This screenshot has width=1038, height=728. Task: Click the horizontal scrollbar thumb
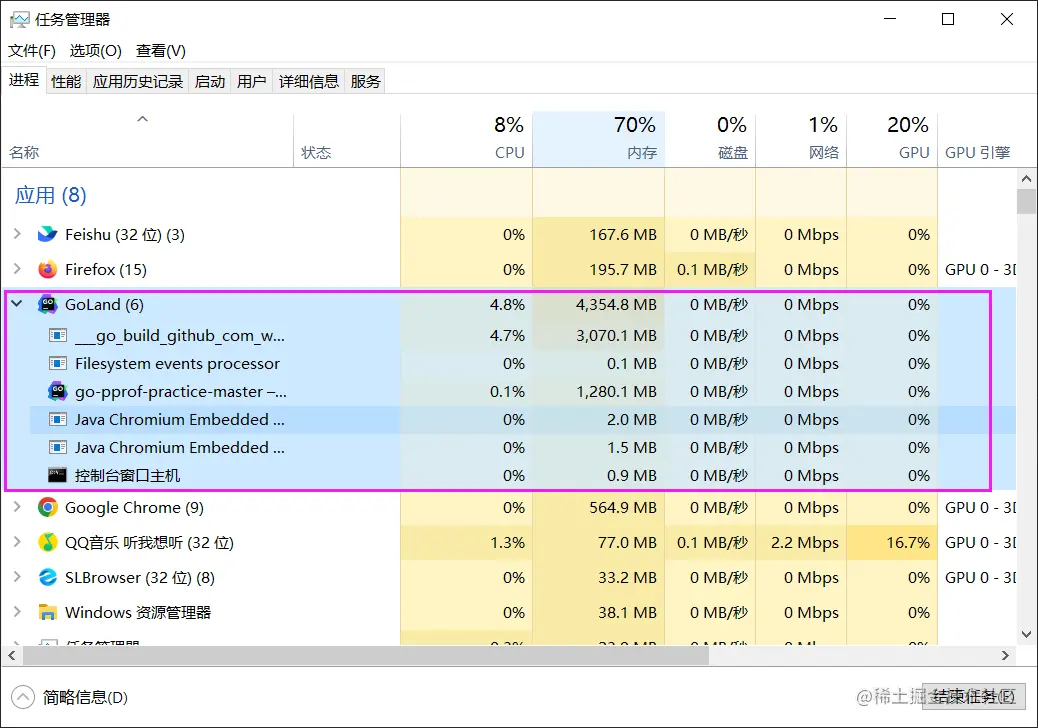365,656
